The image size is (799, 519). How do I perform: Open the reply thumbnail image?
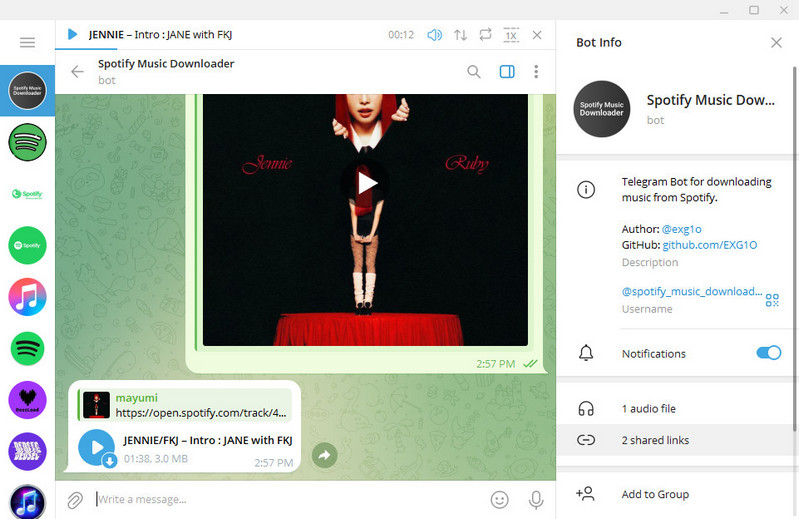pos(96,405)
